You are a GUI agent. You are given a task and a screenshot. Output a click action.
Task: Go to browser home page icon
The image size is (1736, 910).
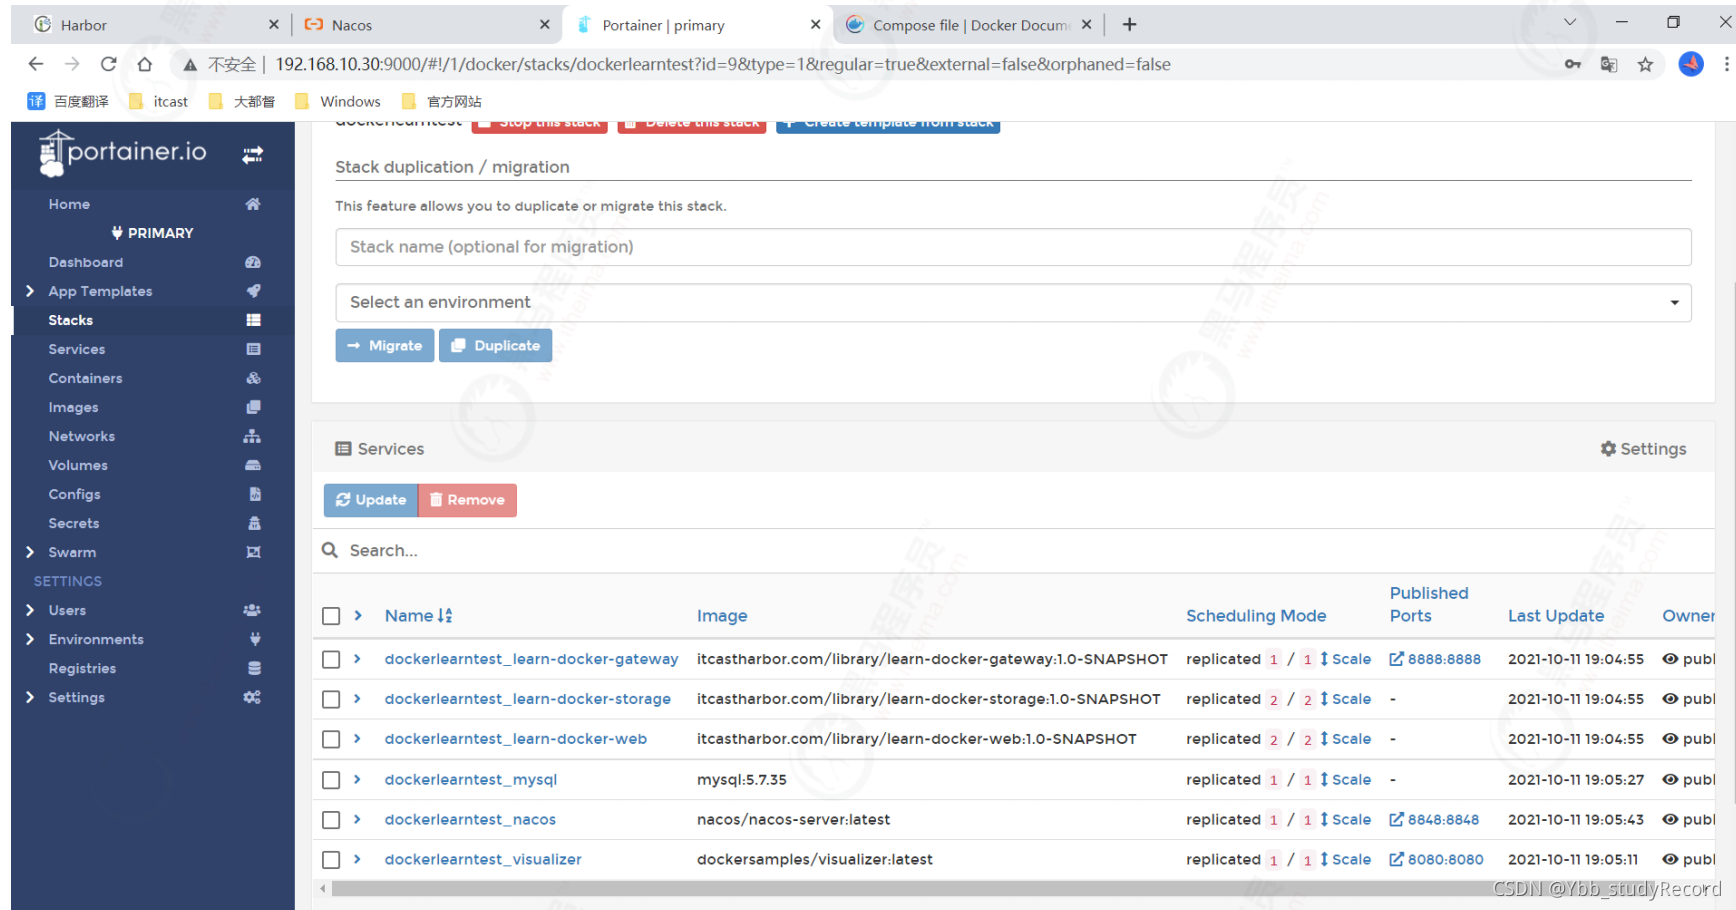(145, 64)
